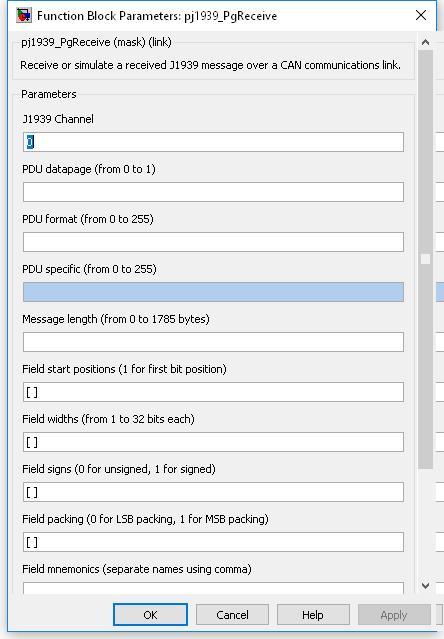Focus the PDU datapage input field
Image resolution: width=444 pixels, height=639 pixels.
(x=213, y=192)
